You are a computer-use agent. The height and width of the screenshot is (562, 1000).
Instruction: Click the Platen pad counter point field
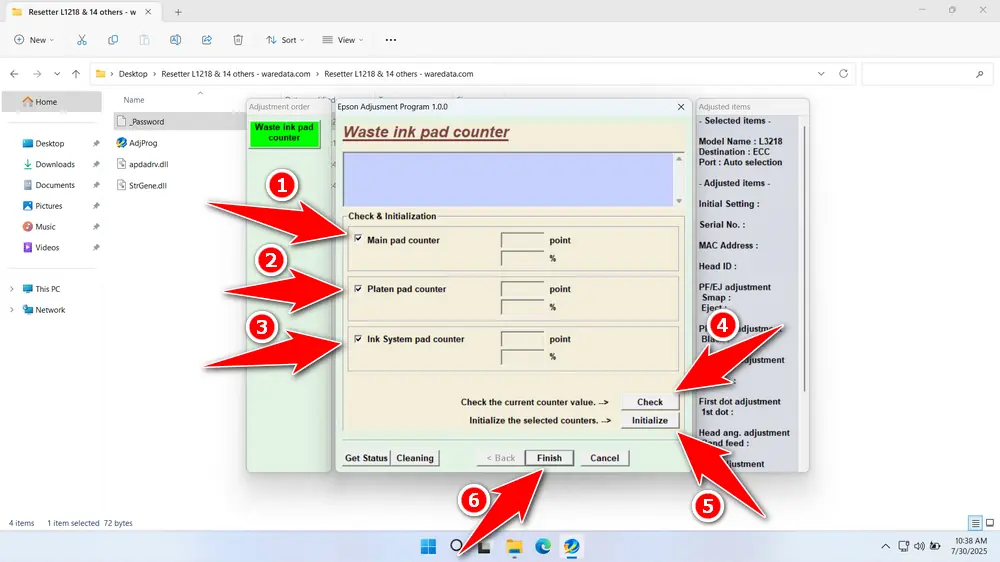[522, 289]
